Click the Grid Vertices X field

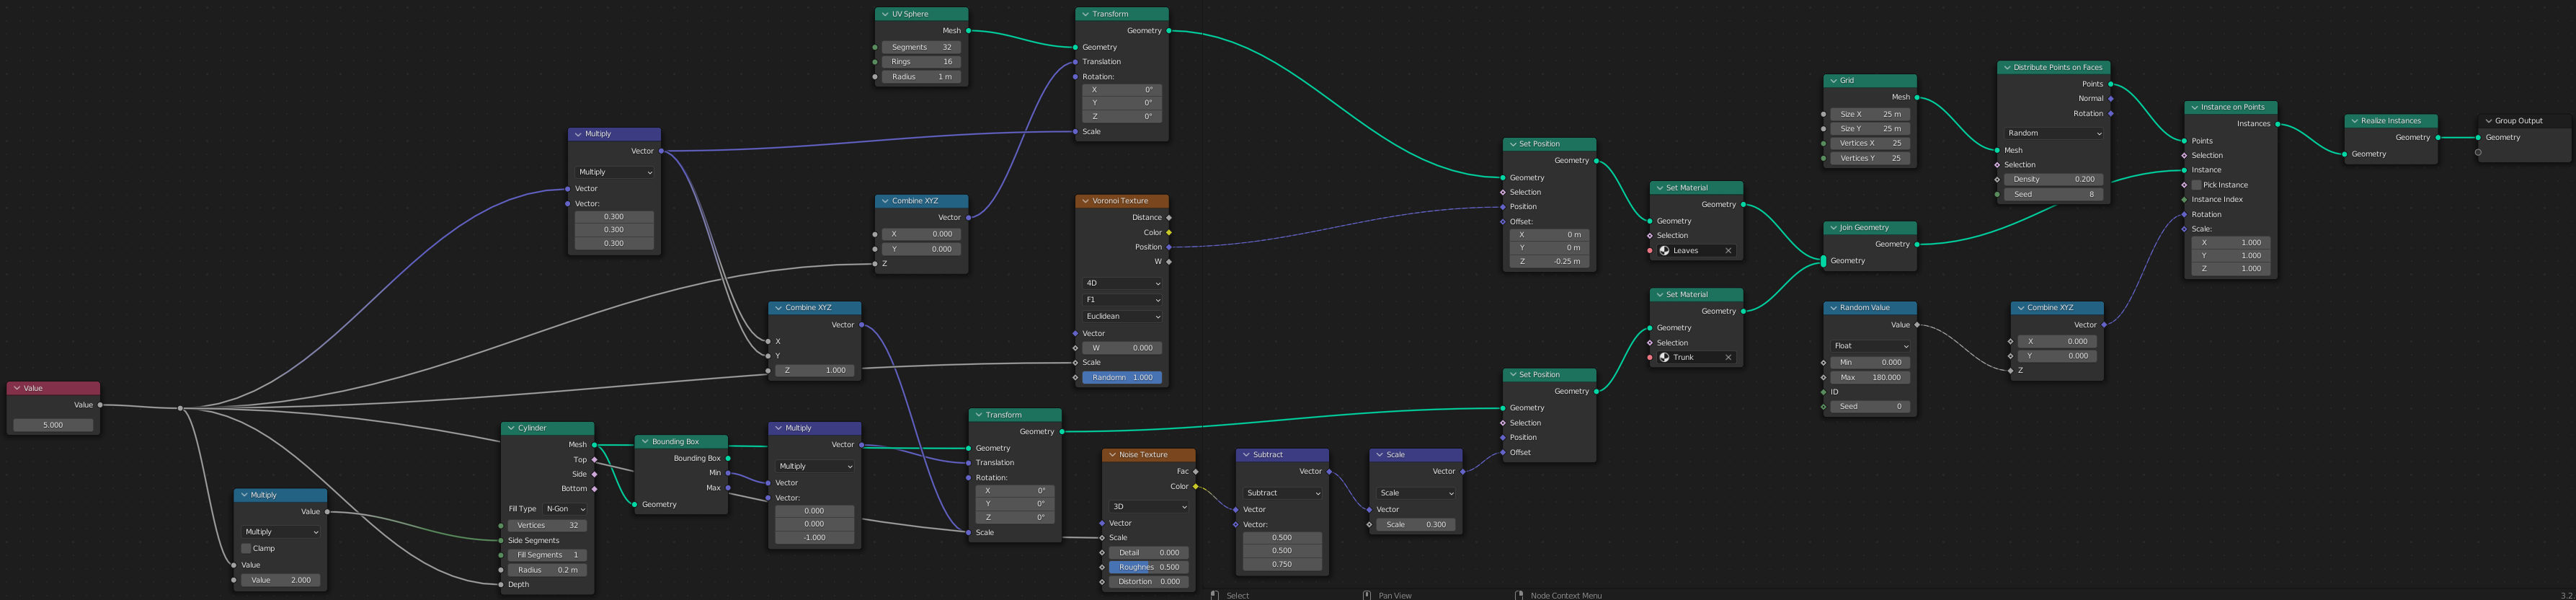pos(1870,143)
